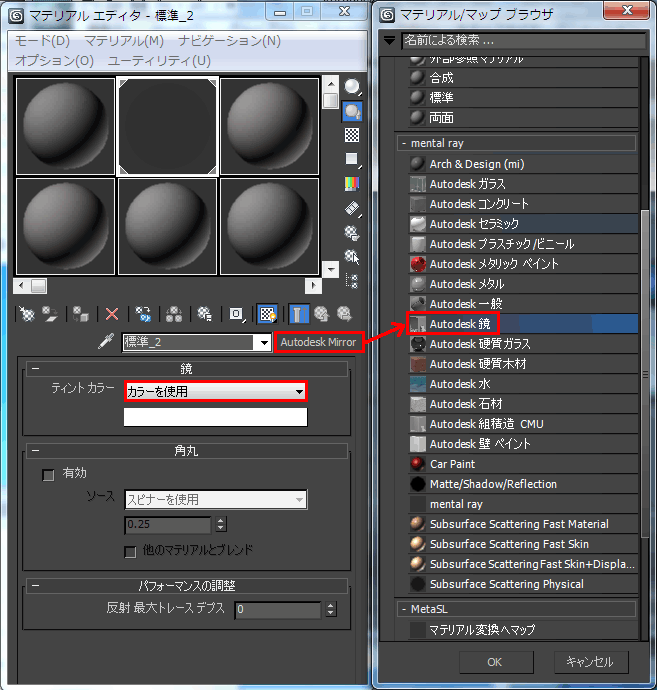This screenshot has height=690, width=657.
Task: Open material editor Options icon
Action: [x=352, y=232]
